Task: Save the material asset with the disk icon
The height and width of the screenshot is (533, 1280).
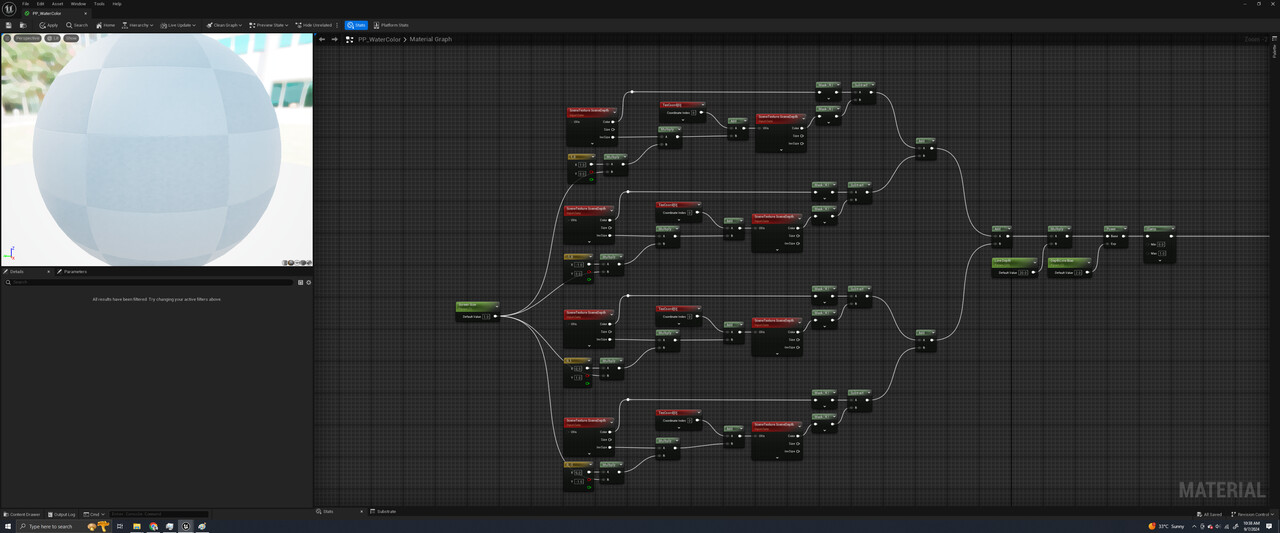Action: tap(9, 25)
